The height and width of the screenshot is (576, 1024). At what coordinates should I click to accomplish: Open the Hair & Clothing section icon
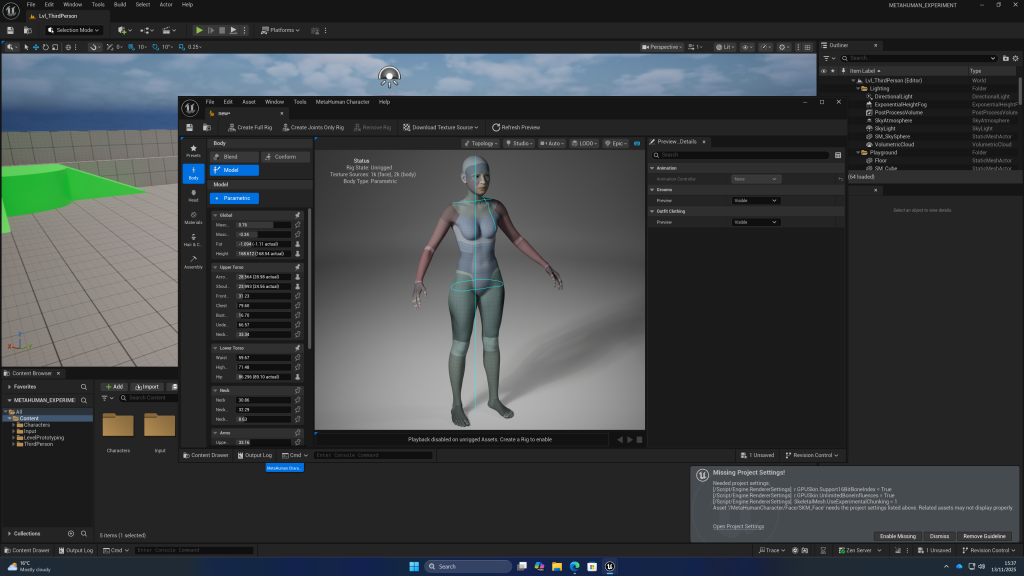coord(193,240)
